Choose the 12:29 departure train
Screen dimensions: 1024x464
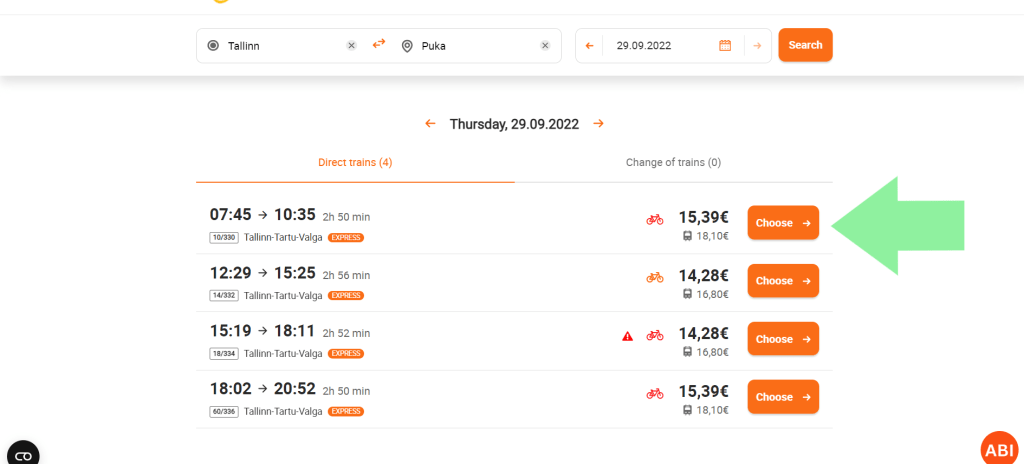pos(783,281)
